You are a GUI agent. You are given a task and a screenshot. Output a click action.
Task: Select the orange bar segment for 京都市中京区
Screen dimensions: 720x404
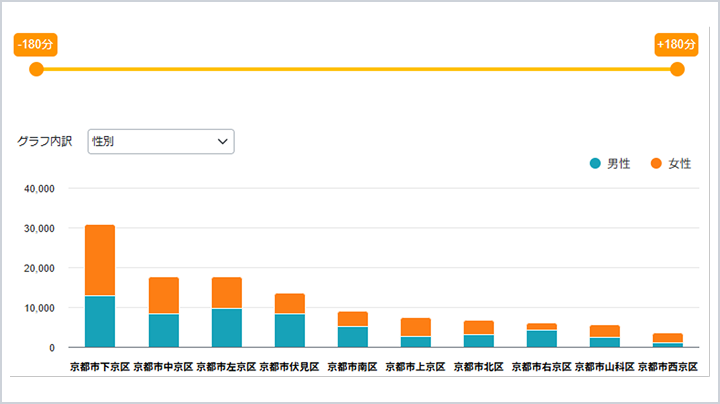[163, 295]
